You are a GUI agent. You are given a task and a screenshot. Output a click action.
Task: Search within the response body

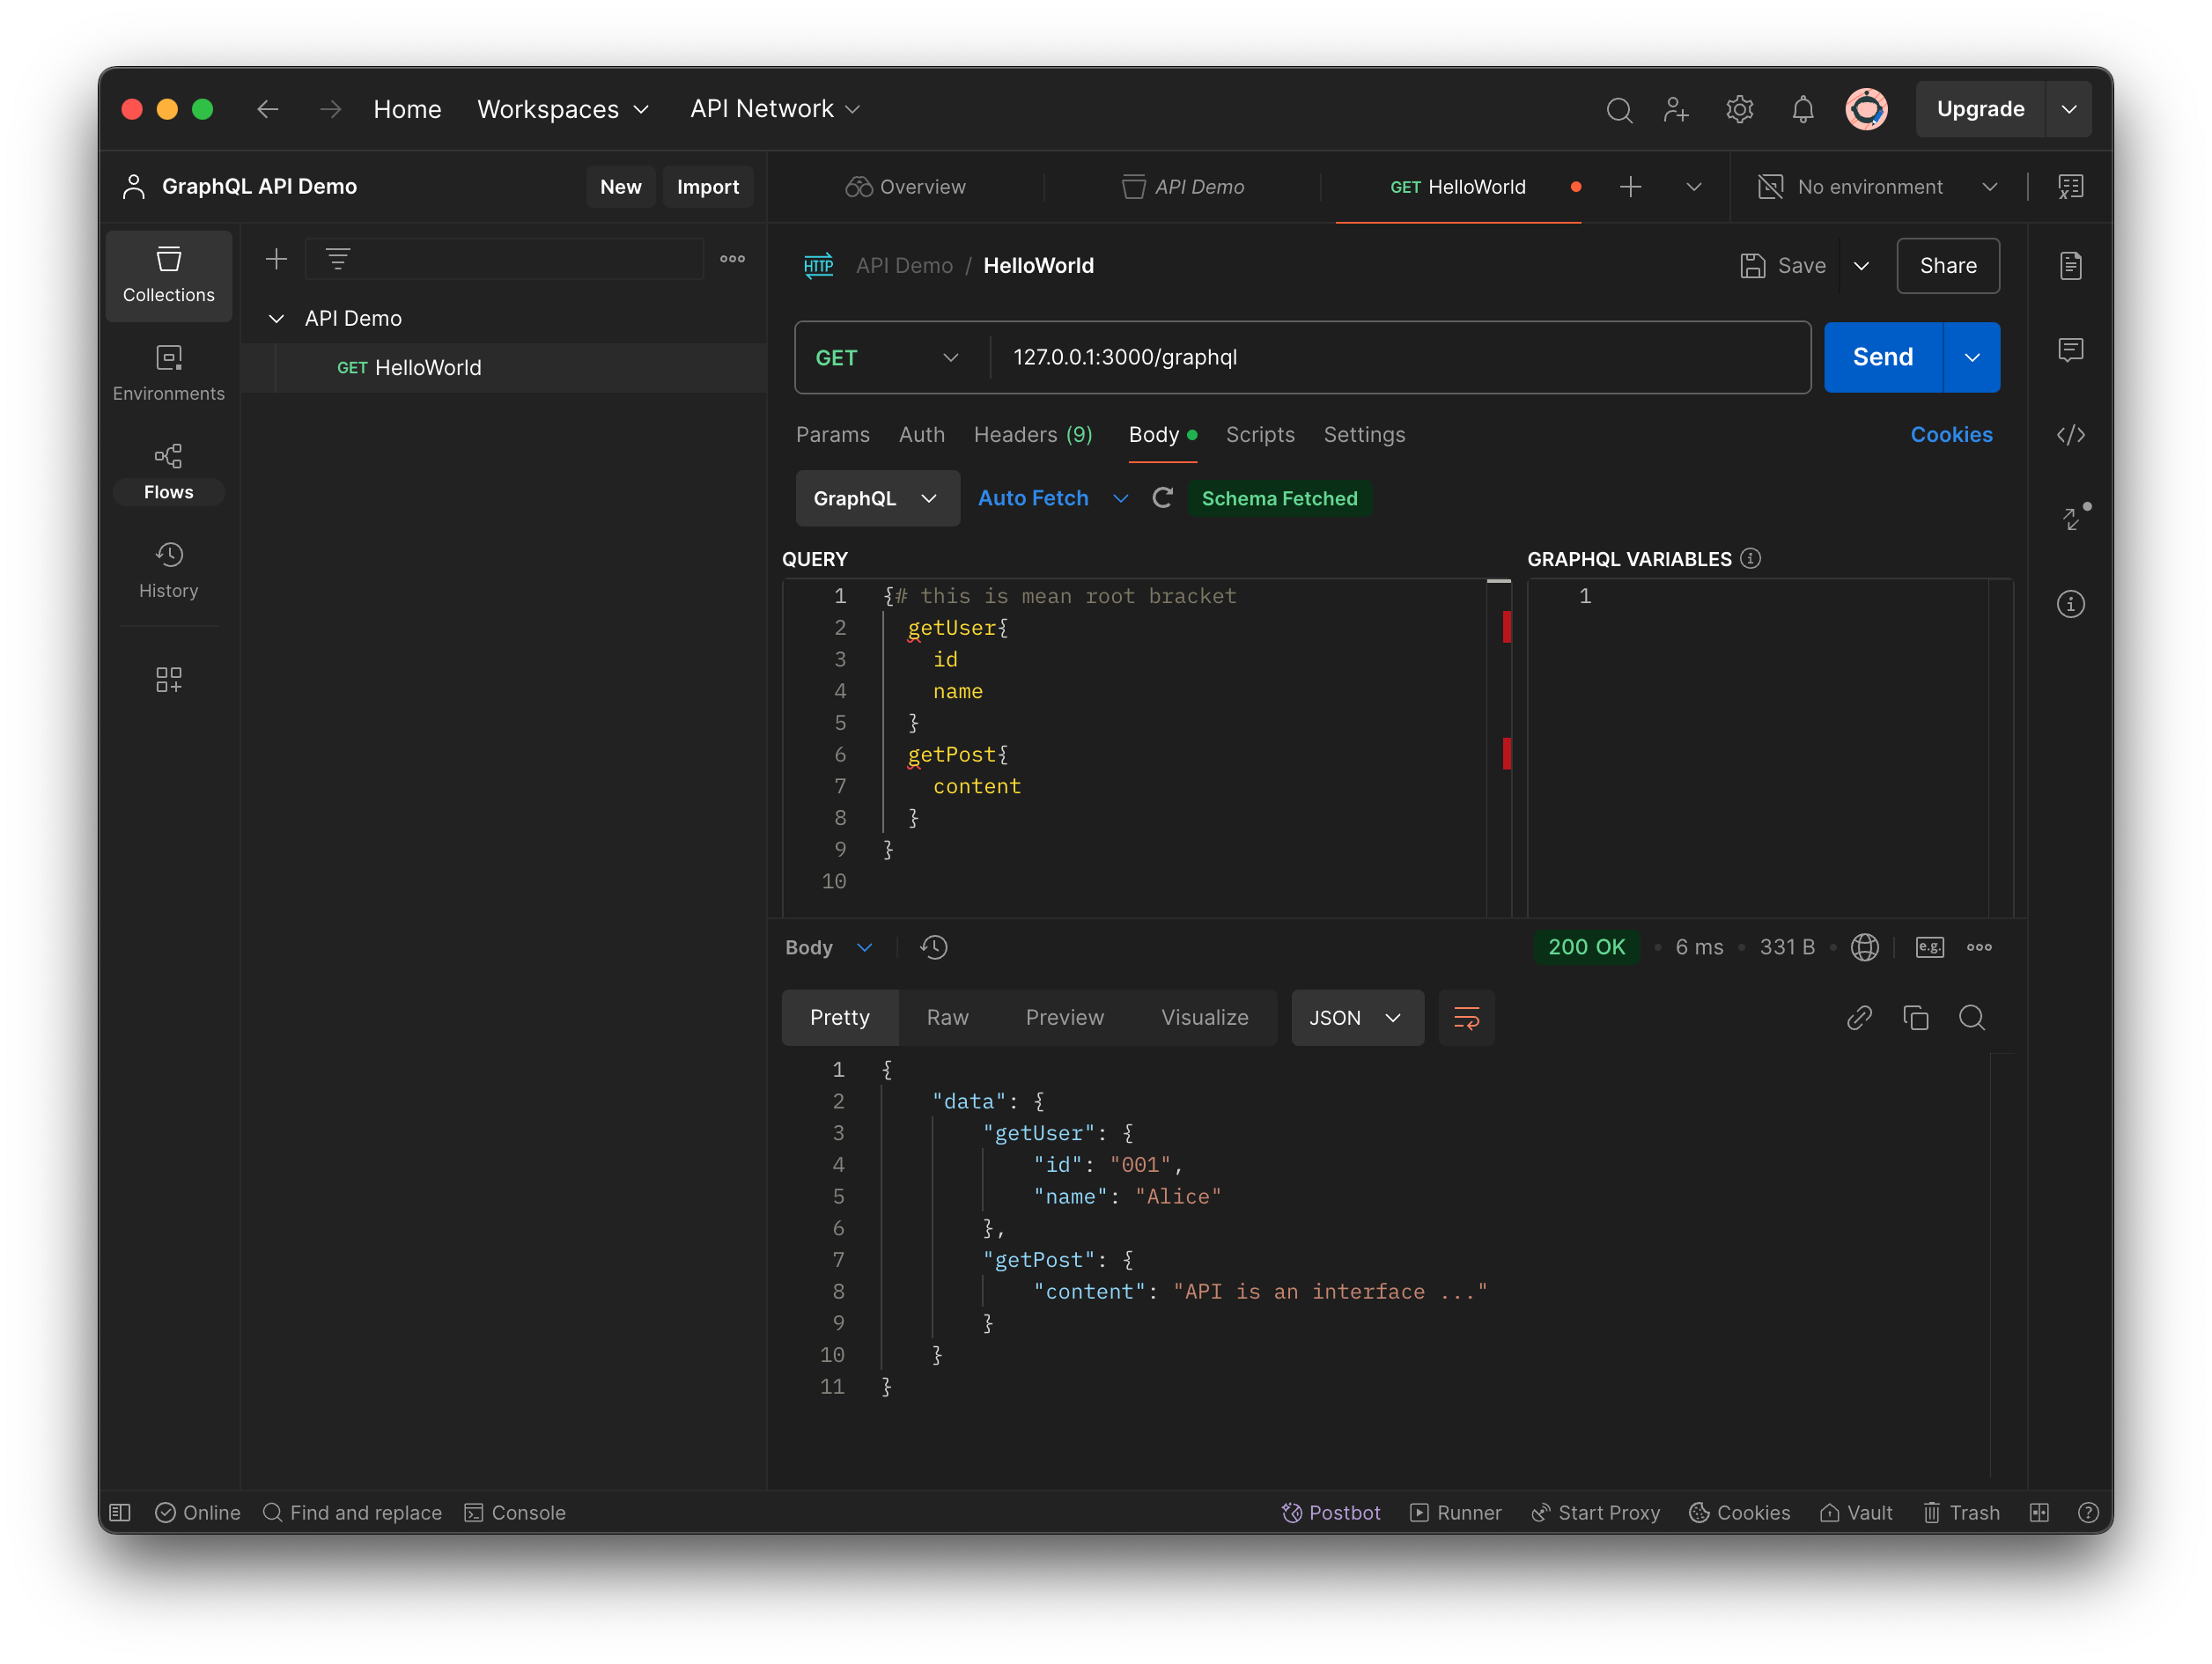click(1972, 1017)
